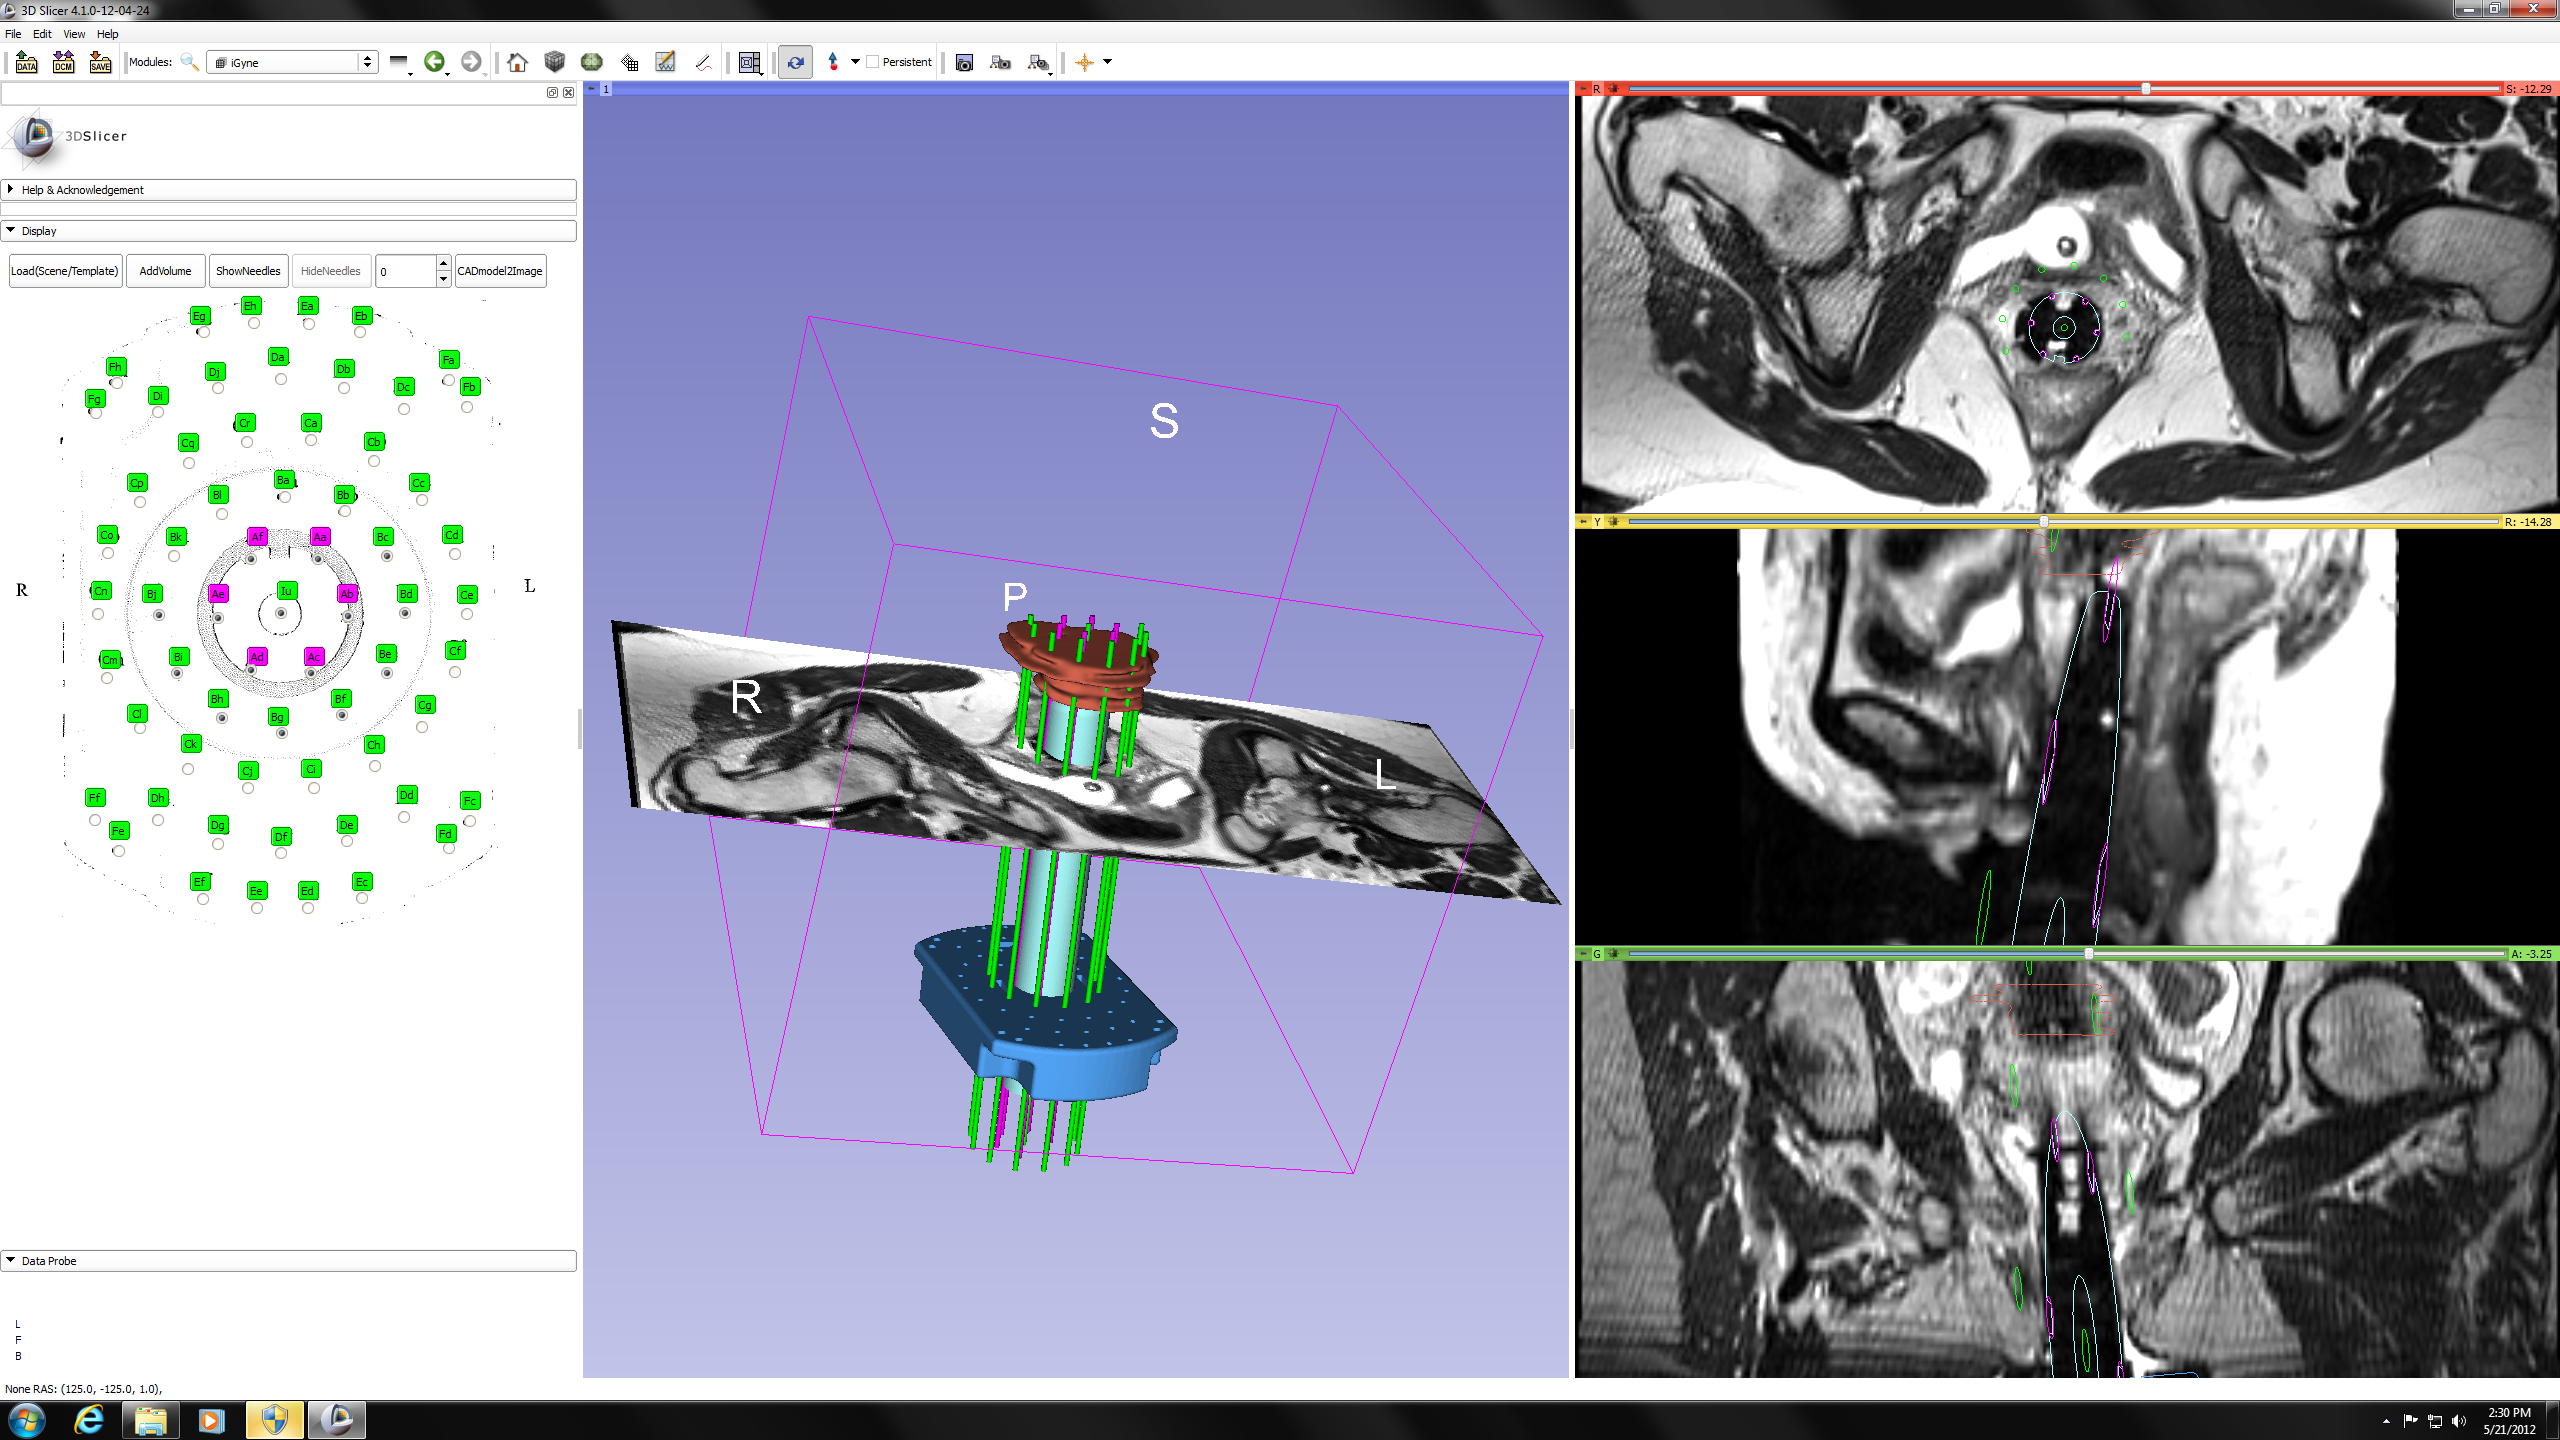Open the iGyne modules dropdown

click(292, 62)
